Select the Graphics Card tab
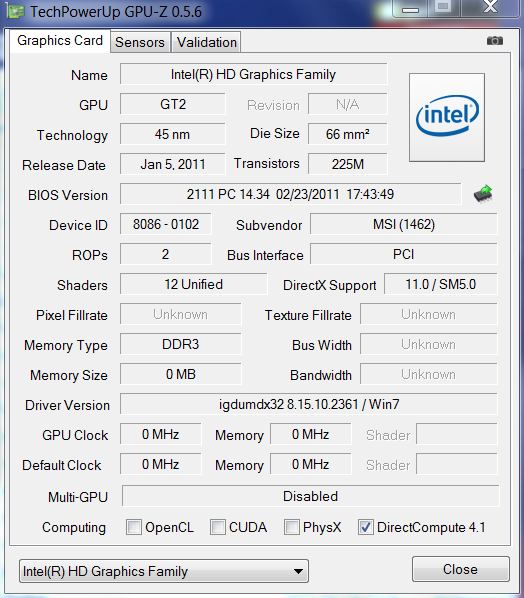The image size is (524, 598). (60, 40)
